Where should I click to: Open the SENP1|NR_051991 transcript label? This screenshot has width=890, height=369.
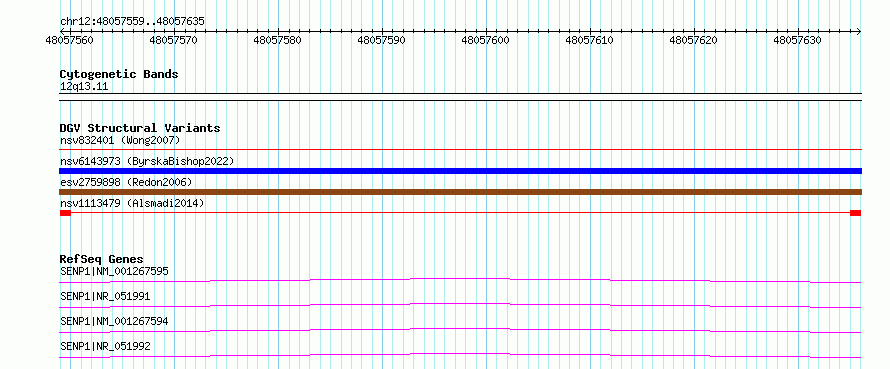tap(105, 296)
